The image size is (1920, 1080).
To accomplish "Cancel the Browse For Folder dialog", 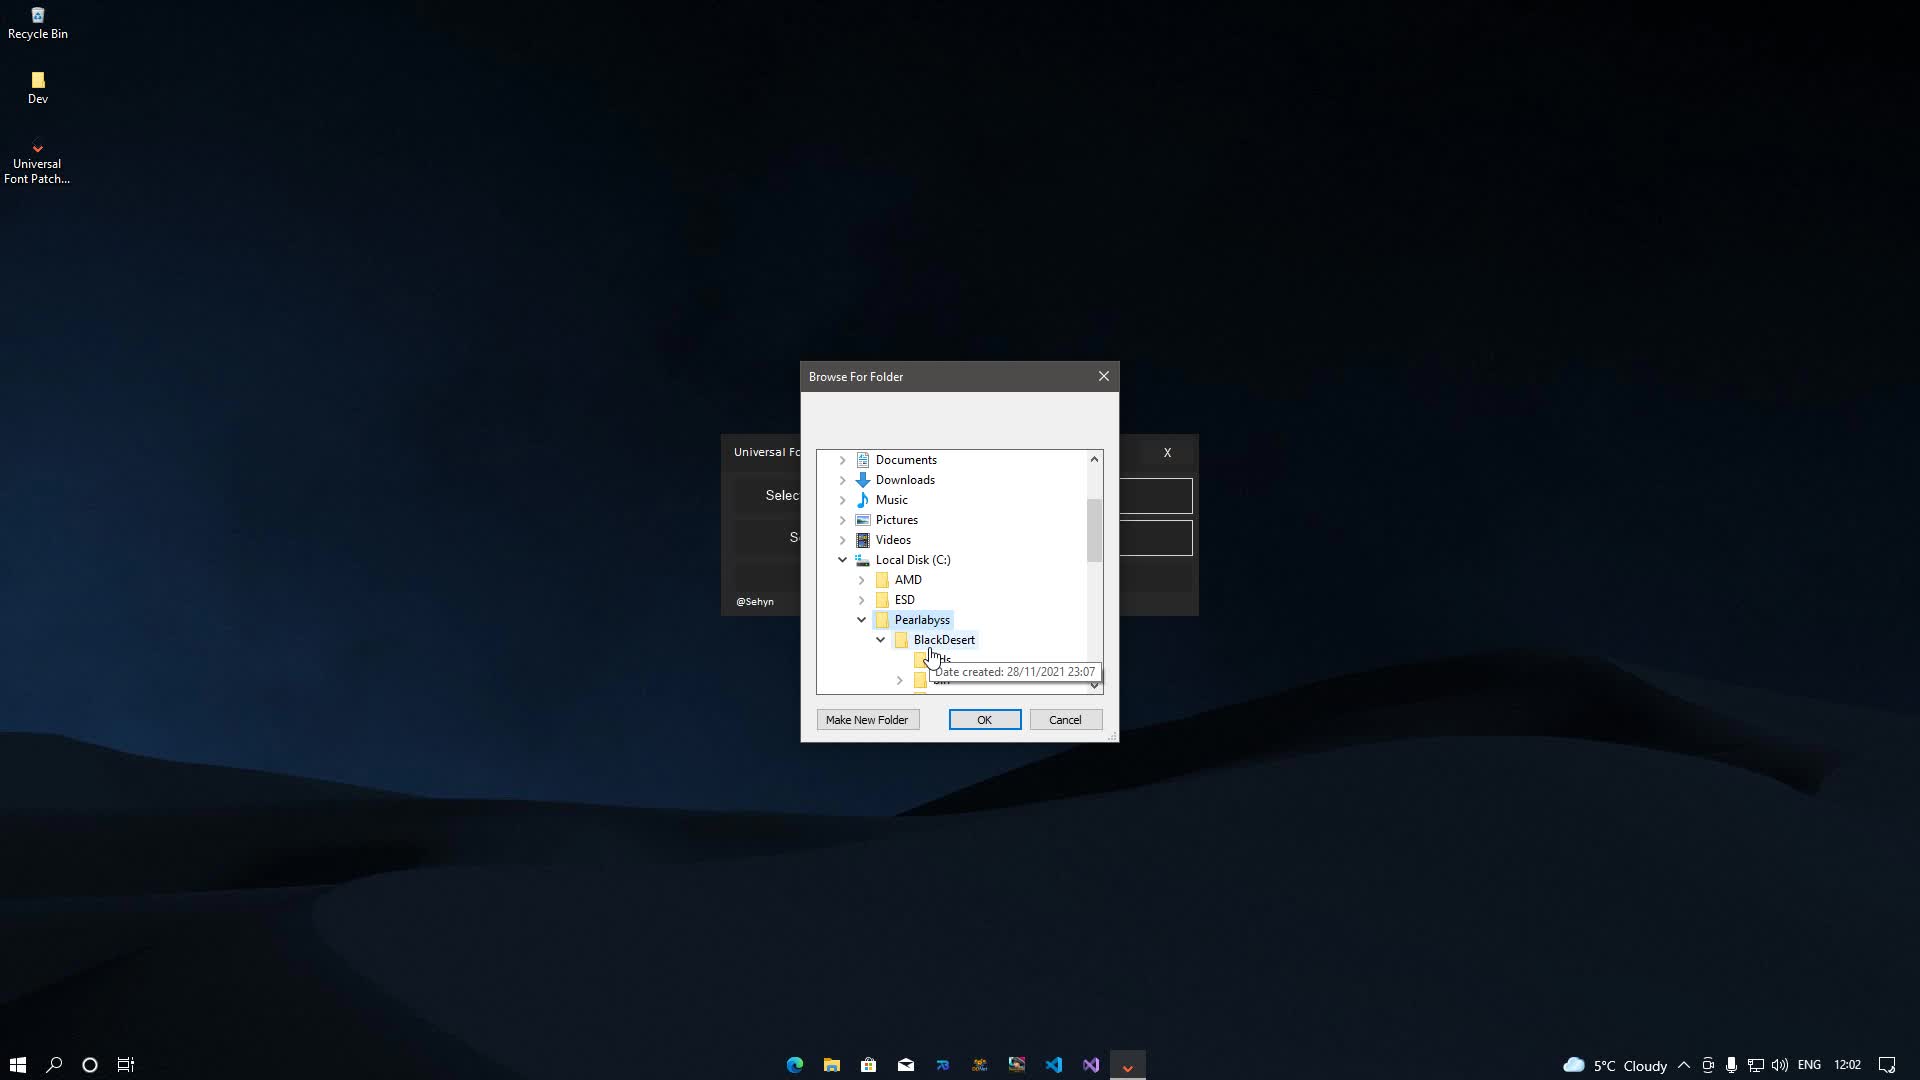I will [1065, 720].
